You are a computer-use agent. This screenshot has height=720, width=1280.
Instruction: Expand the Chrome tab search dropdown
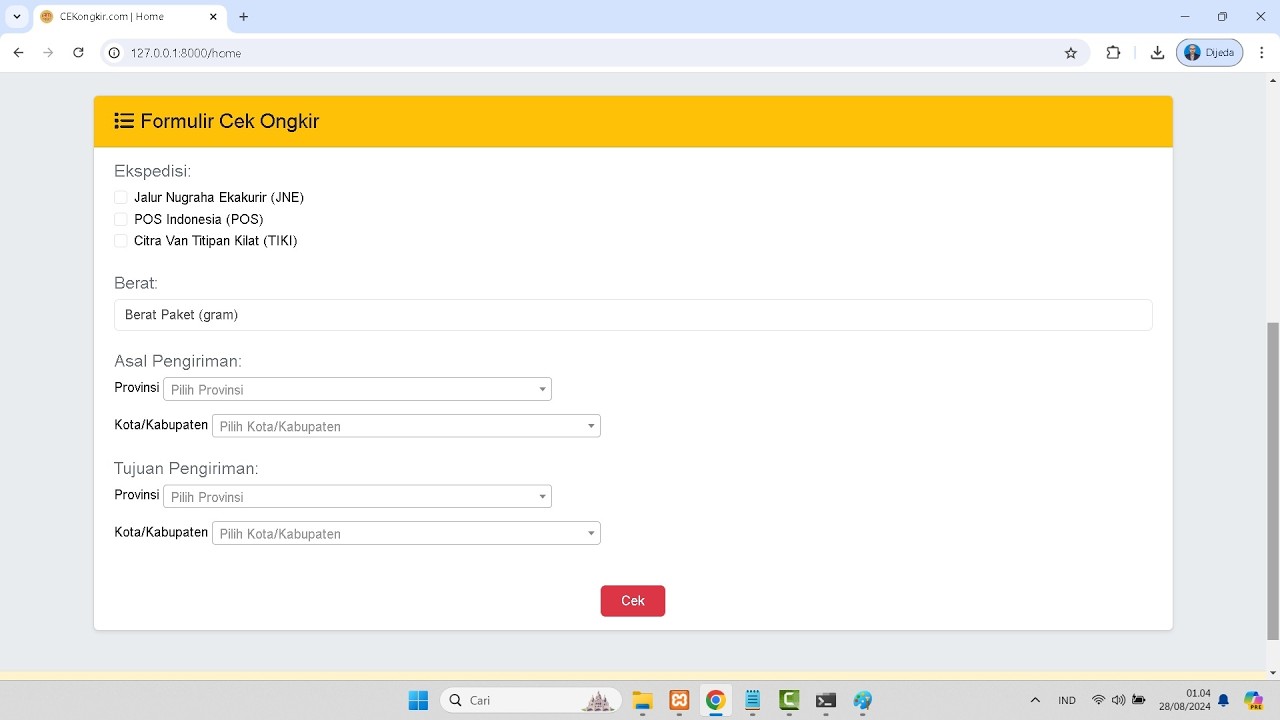click(x=17, y=17)
